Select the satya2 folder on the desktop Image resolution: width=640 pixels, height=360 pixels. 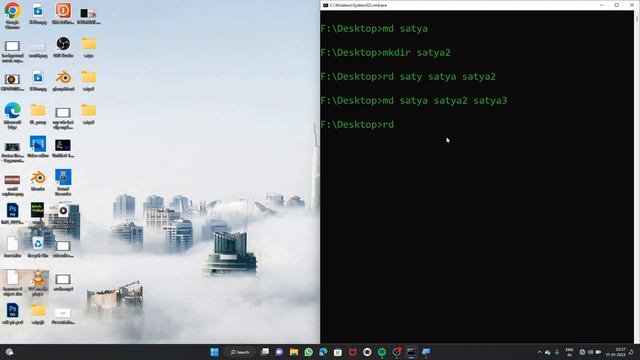pyautogui.click(x=89, y=81)
